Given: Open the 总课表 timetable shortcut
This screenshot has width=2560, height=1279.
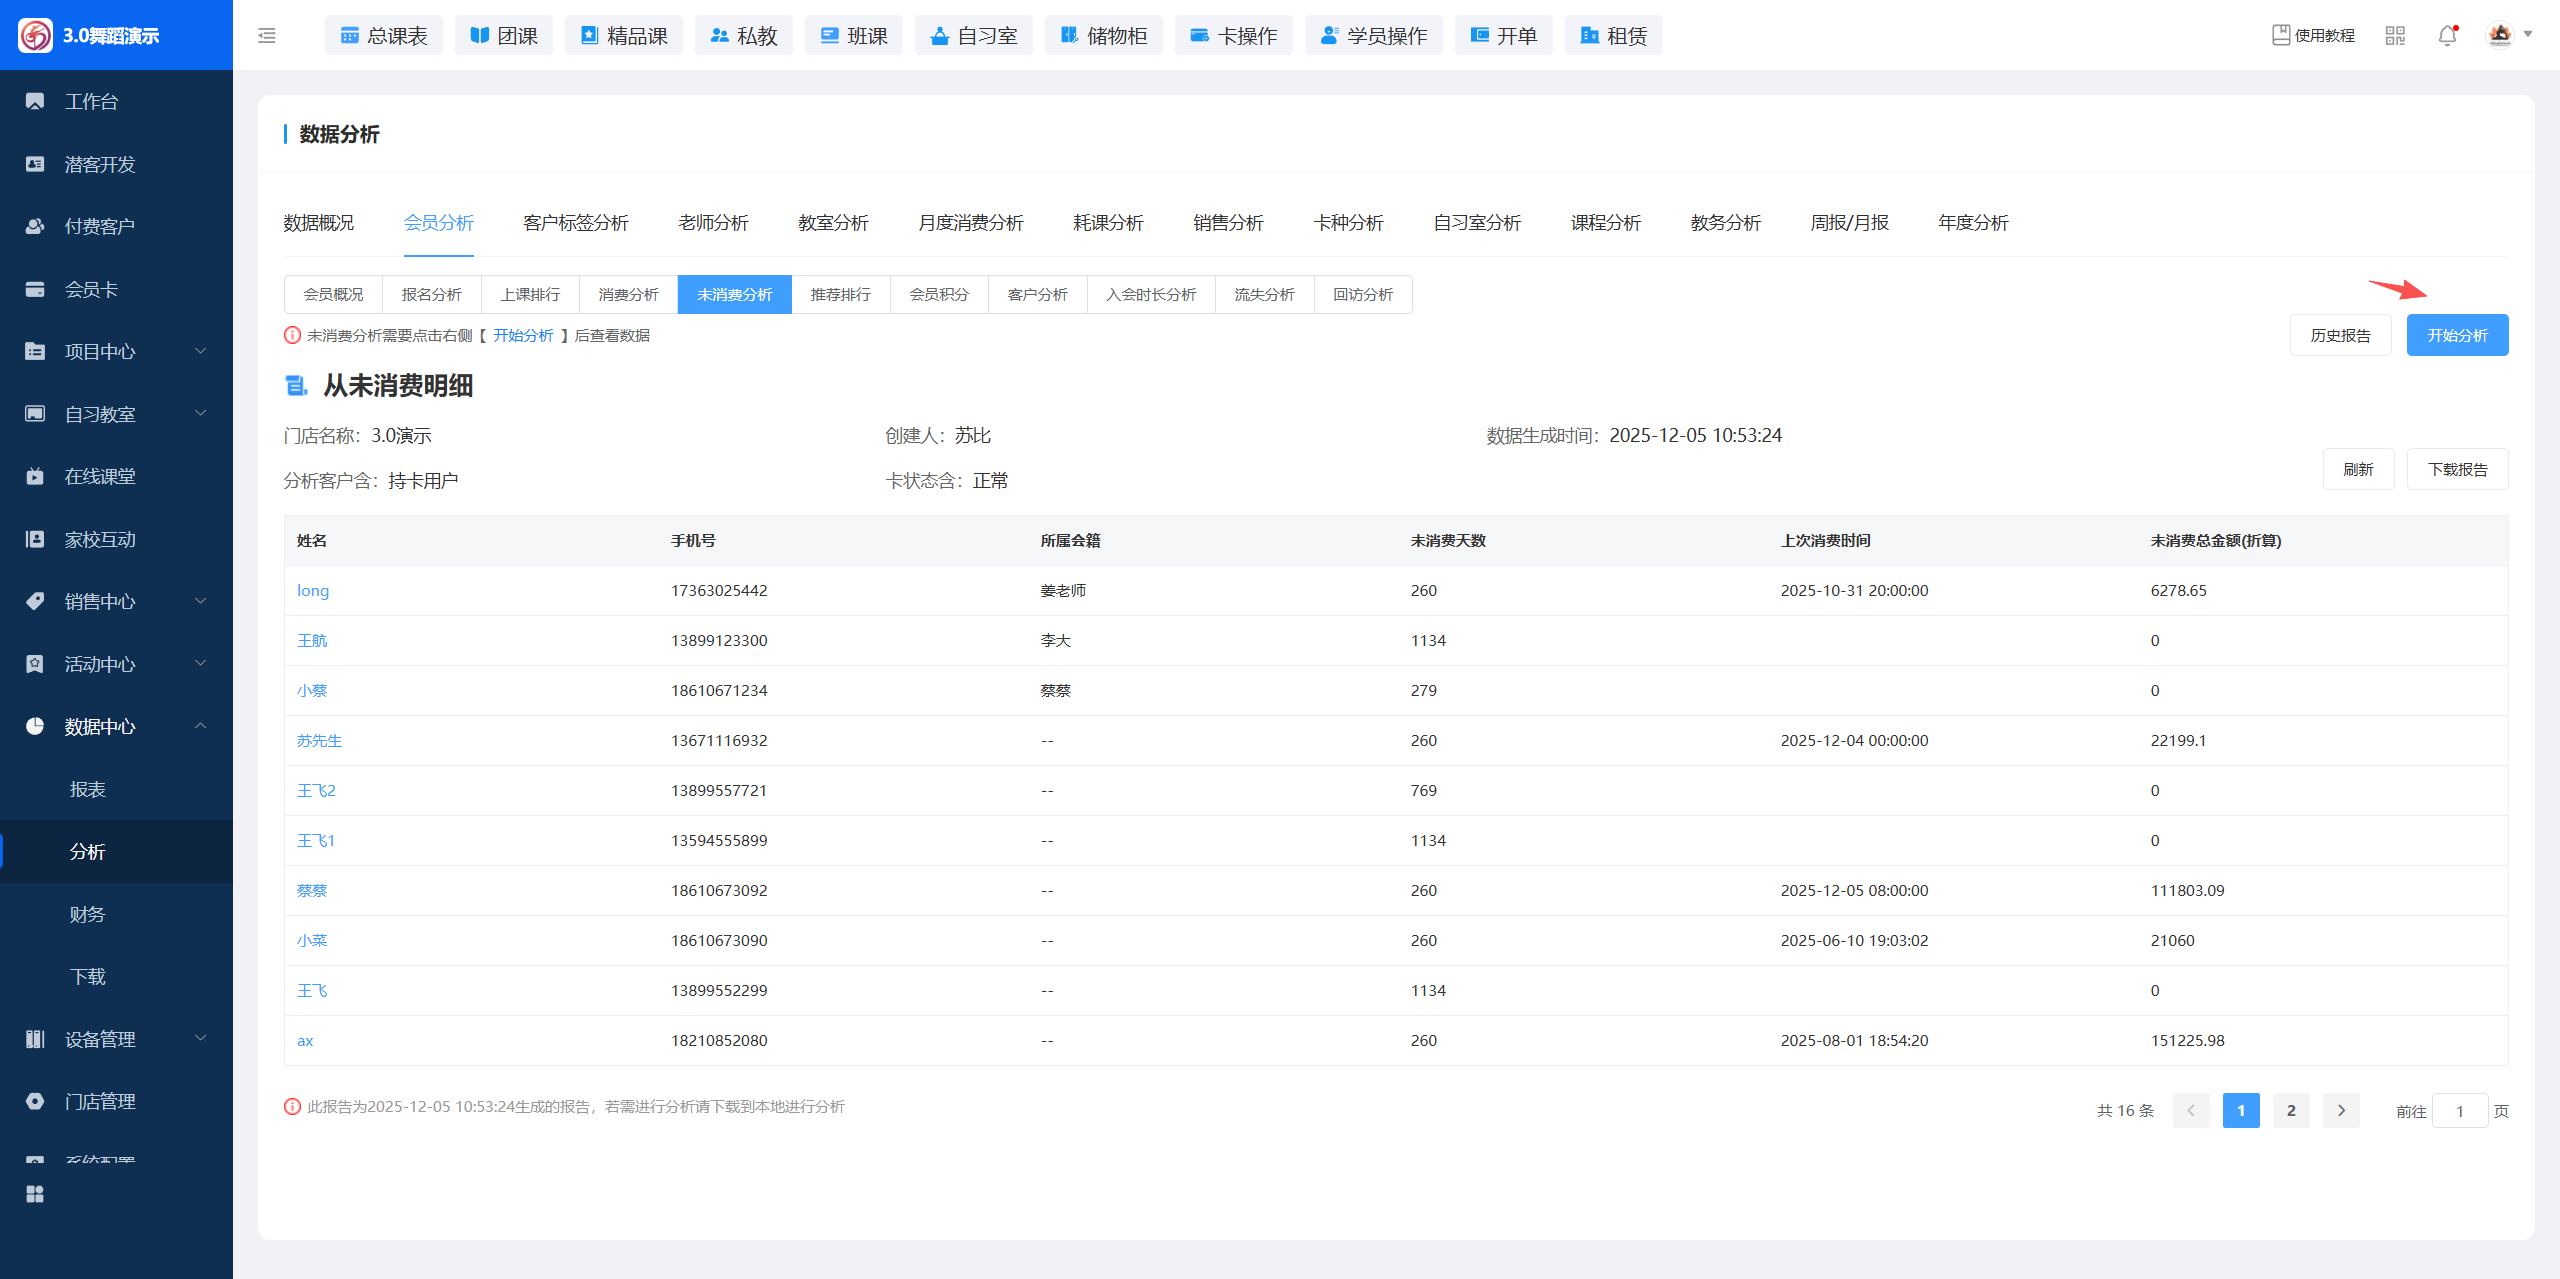Looking at the screenshot, I should point(384,36).
